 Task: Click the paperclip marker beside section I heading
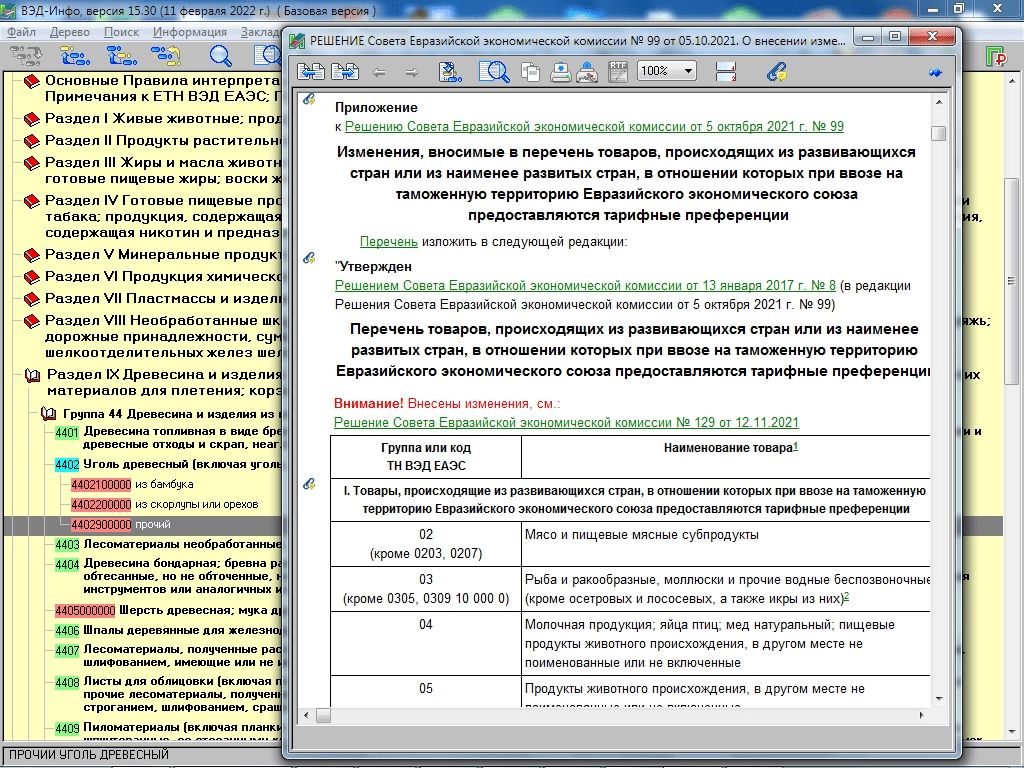click(x=310, y=484)
